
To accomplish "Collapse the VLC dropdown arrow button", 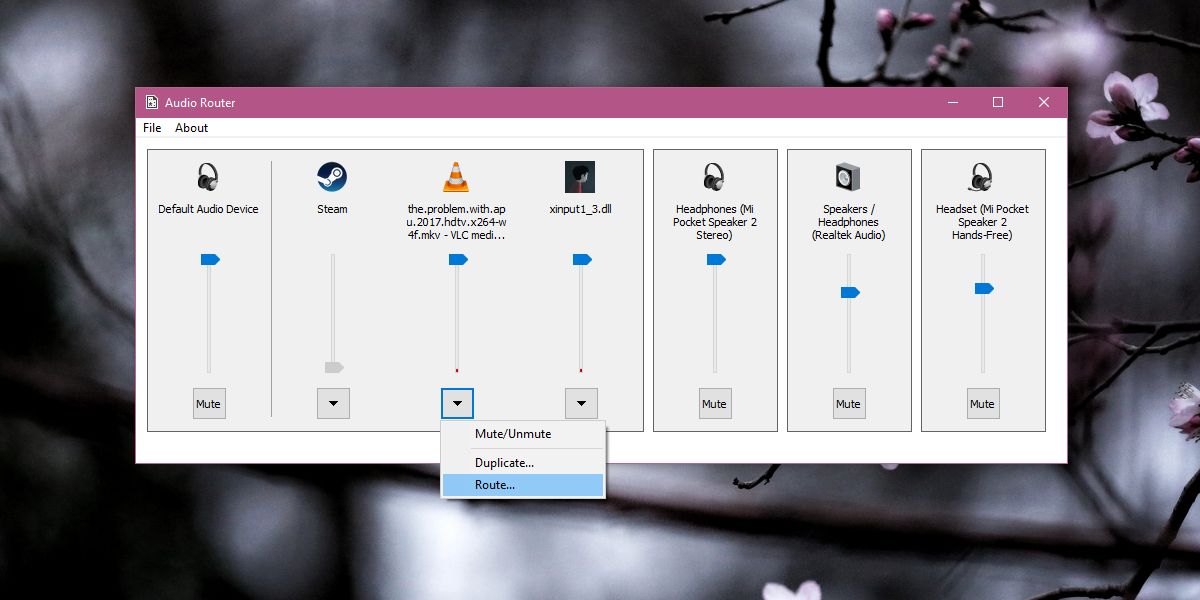I will pyautogui.click(x=457, y=404).
